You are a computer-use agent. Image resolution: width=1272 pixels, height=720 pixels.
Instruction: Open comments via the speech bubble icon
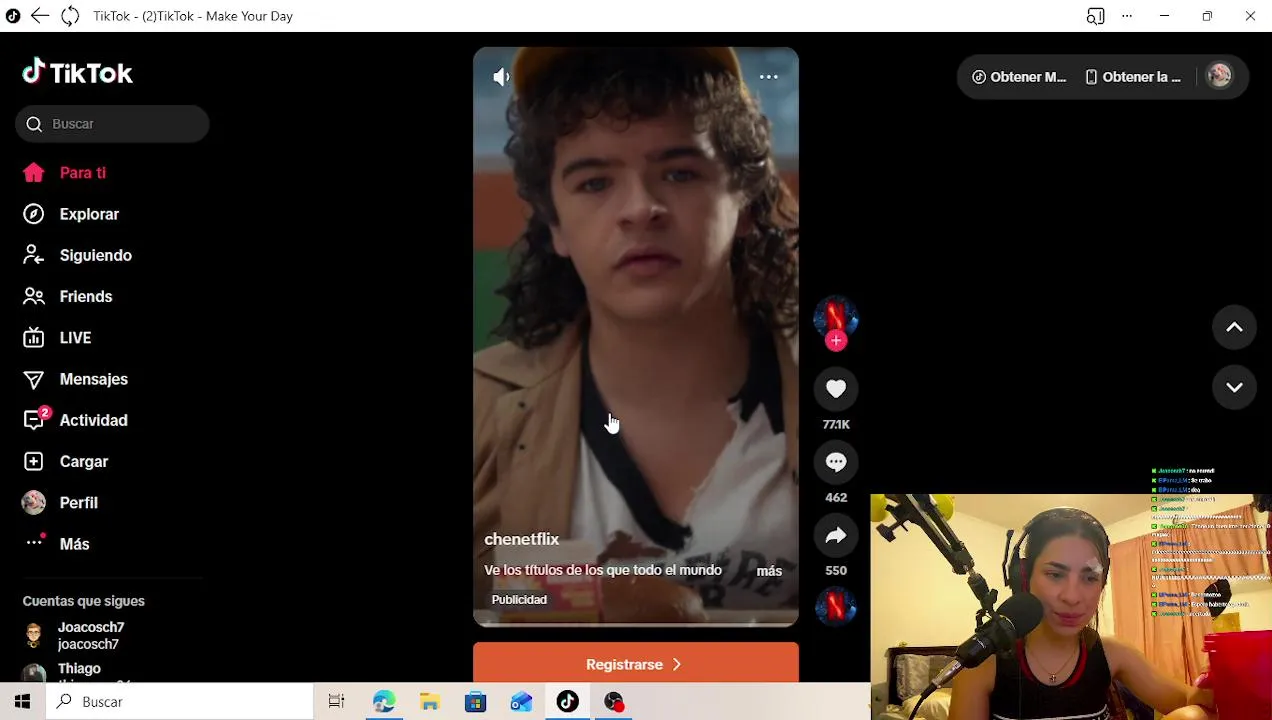point(836,462)
